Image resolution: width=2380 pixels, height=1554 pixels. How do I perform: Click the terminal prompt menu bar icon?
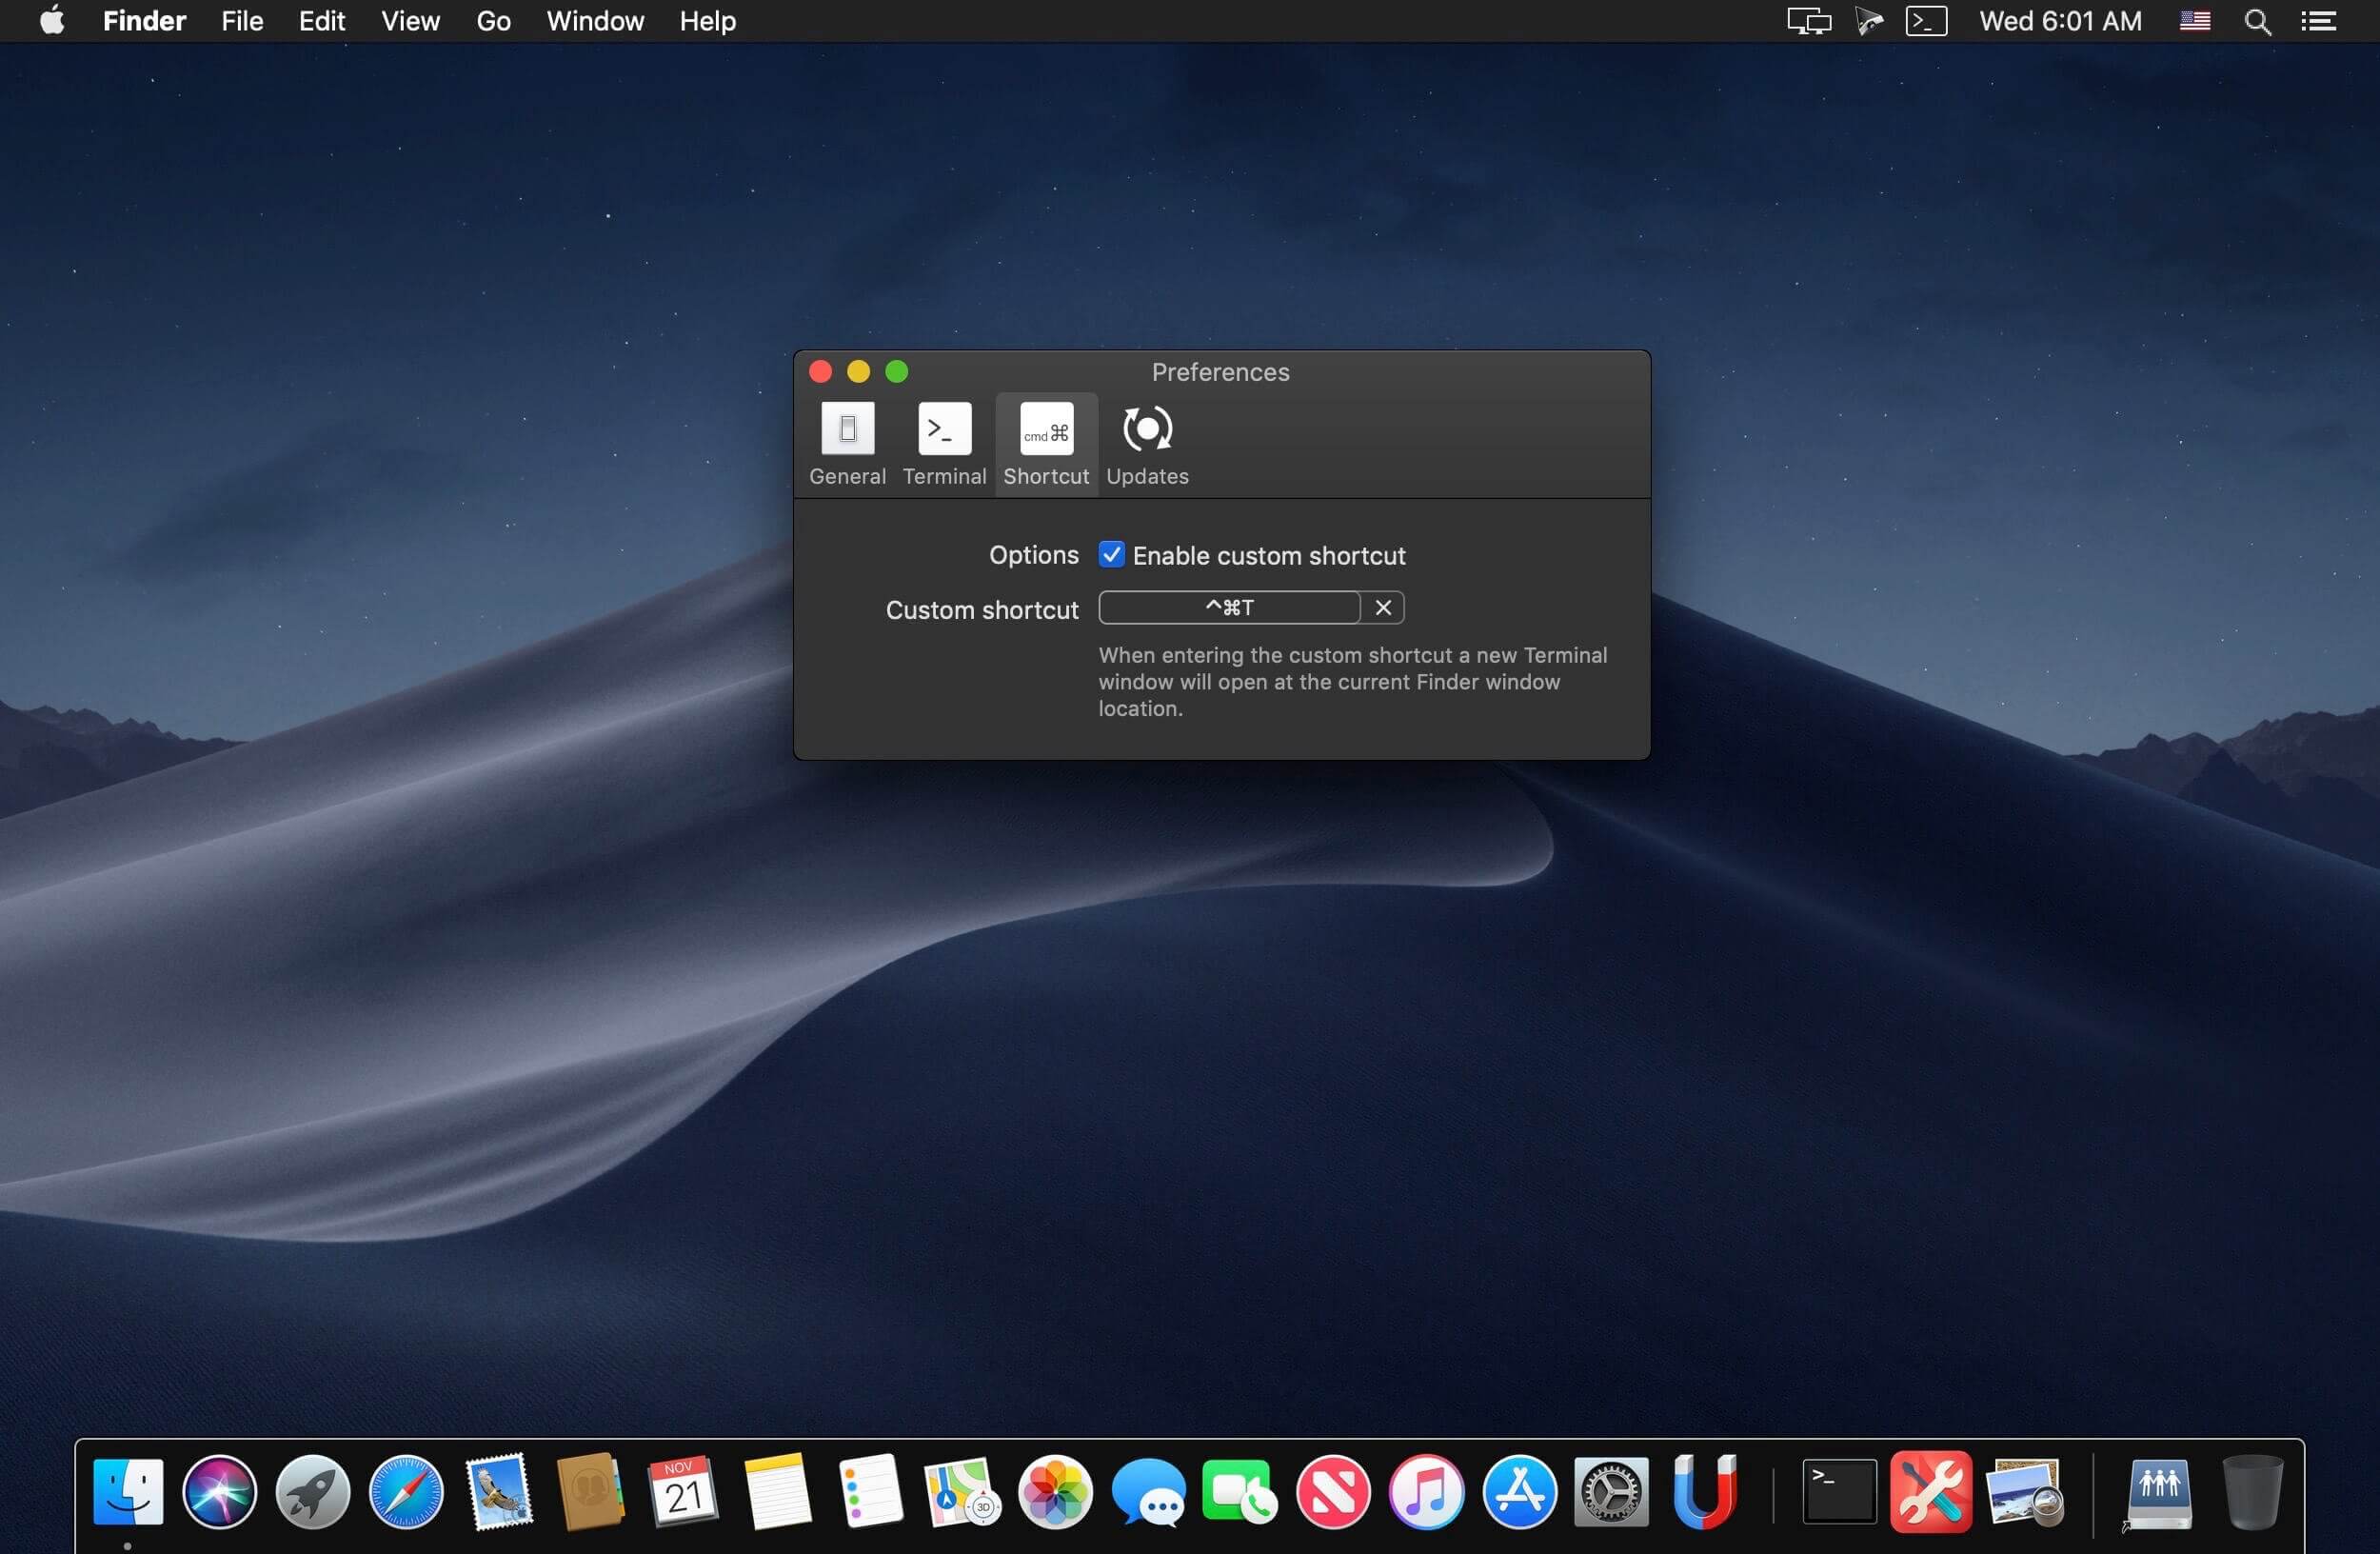1926,21
